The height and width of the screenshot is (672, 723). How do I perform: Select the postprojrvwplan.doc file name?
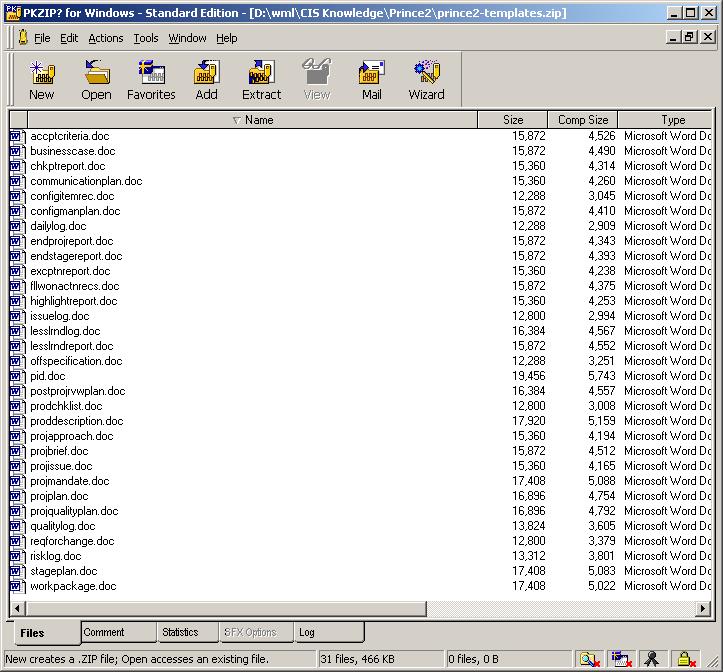pyautogui.click(x=77, y=391)
